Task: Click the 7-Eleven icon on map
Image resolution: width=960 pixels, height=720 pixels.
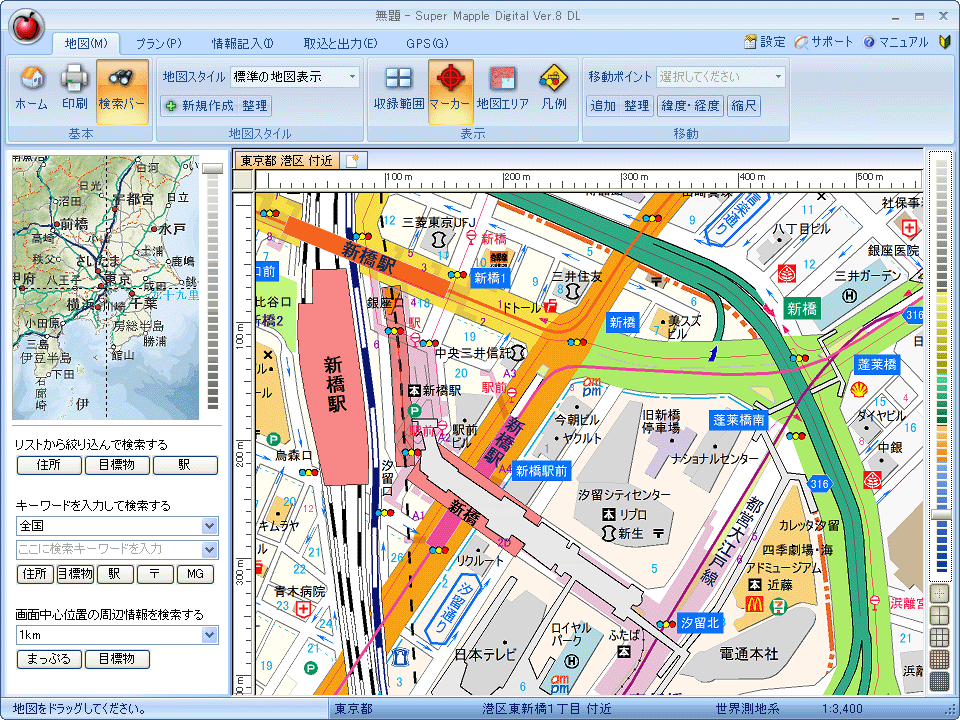Action: click(779, 607)
